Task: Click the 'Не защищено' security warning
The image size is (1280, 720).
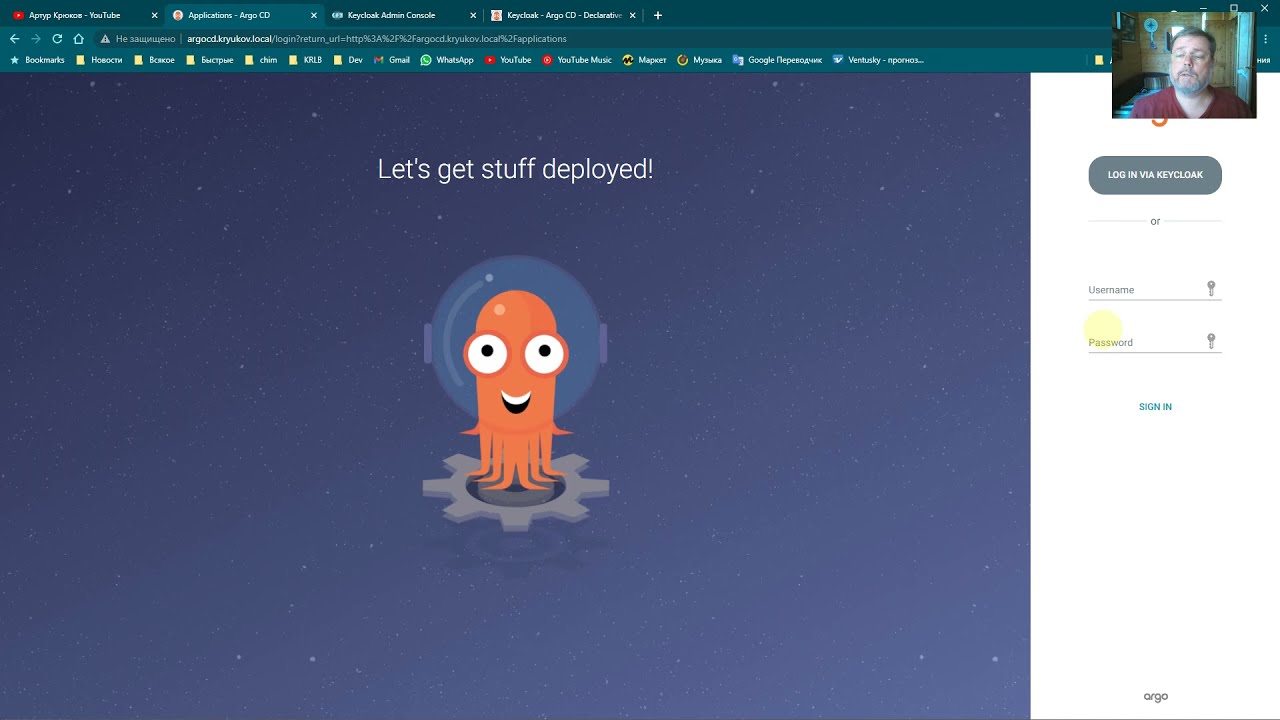Action: (139, 39)
